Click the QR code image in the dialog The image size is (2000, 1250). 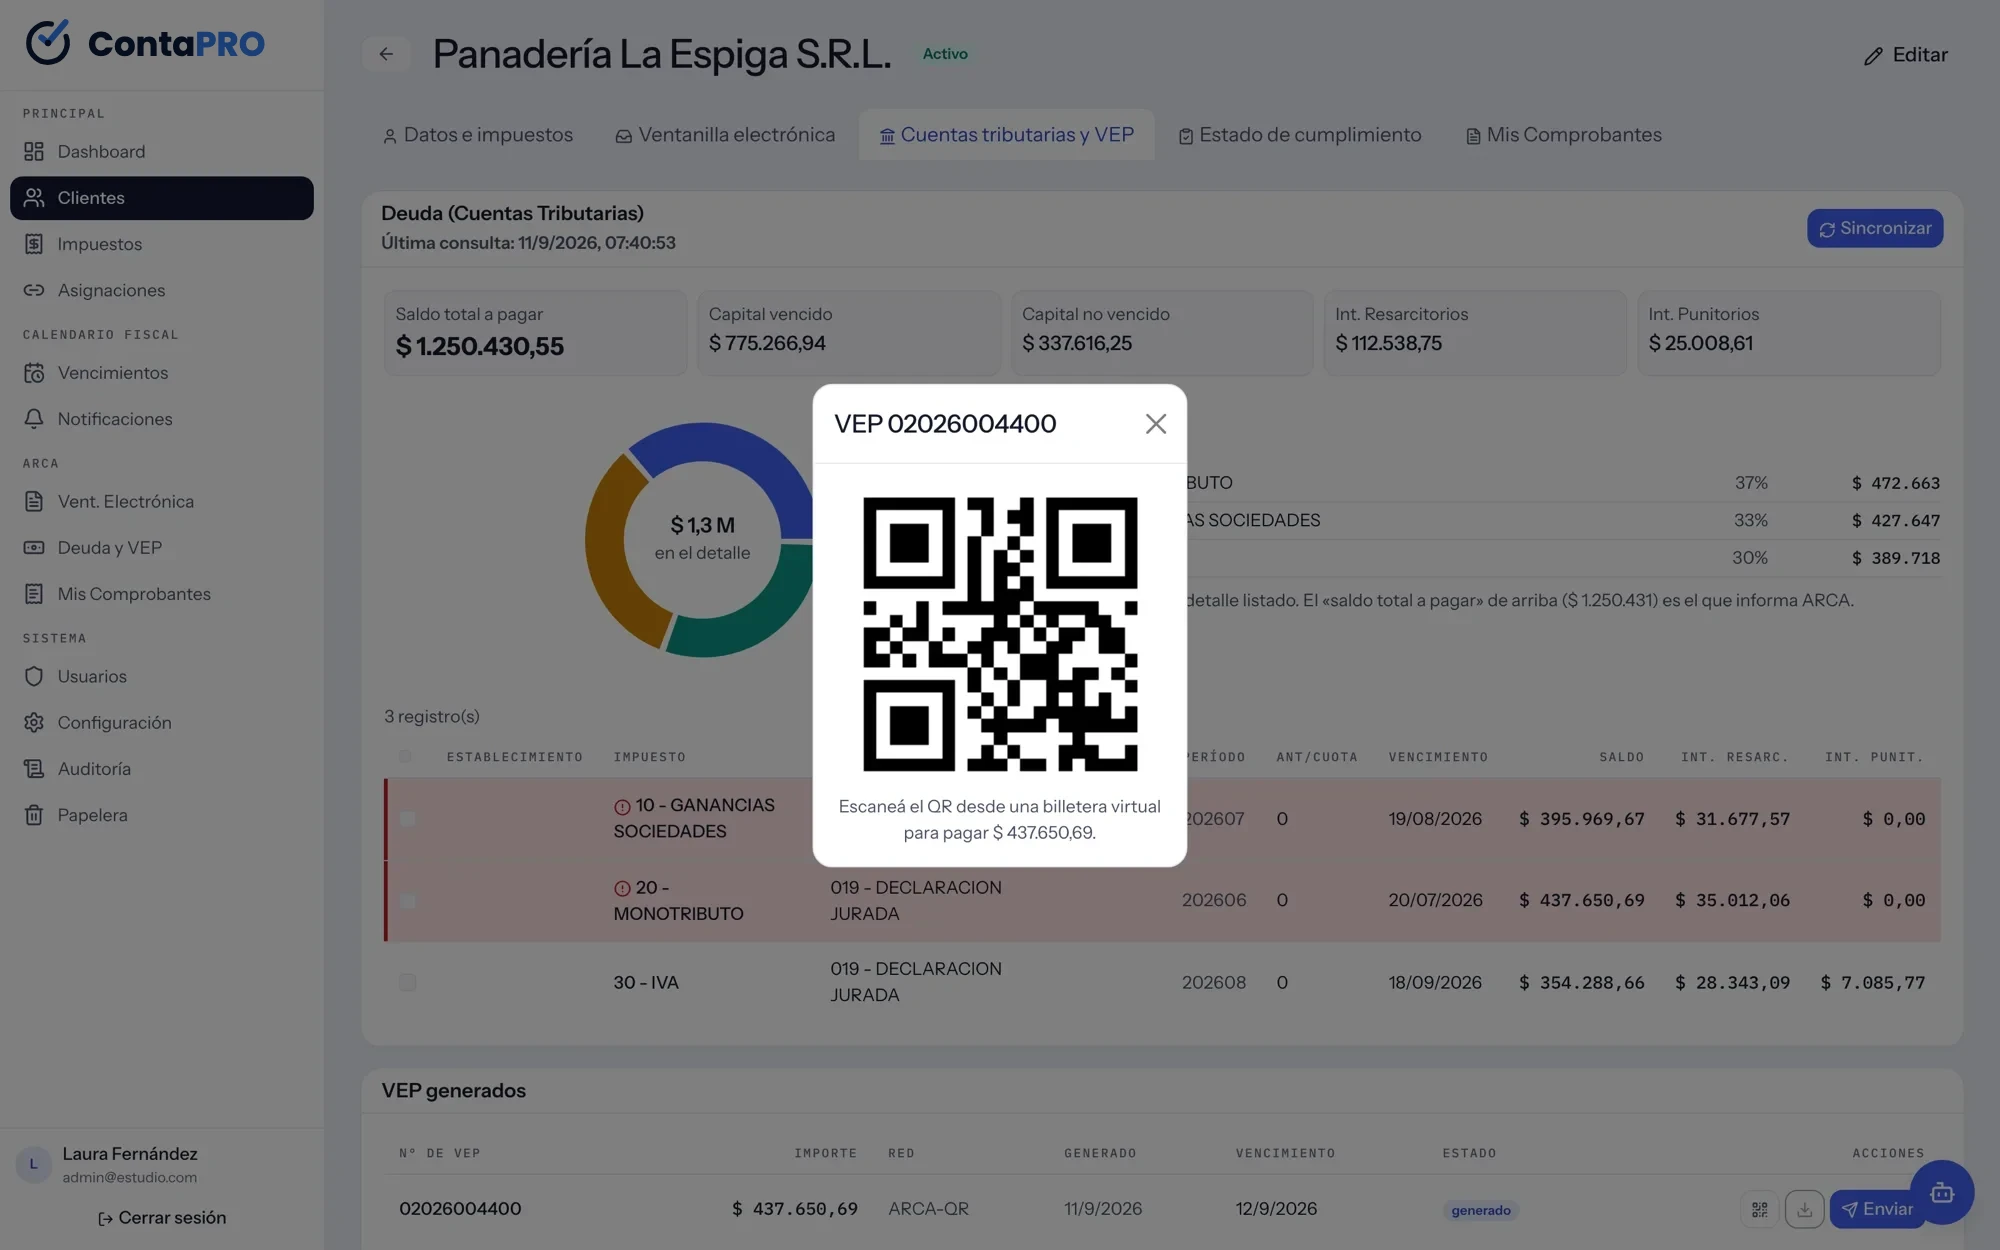[x=1000, y=634]
